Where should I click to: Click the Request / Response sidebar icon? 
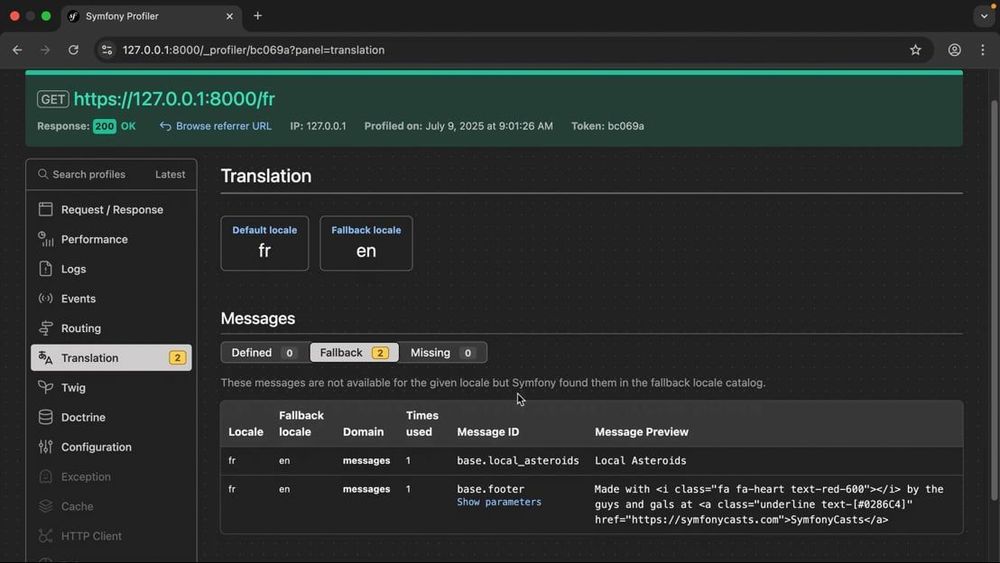(45, 209)
